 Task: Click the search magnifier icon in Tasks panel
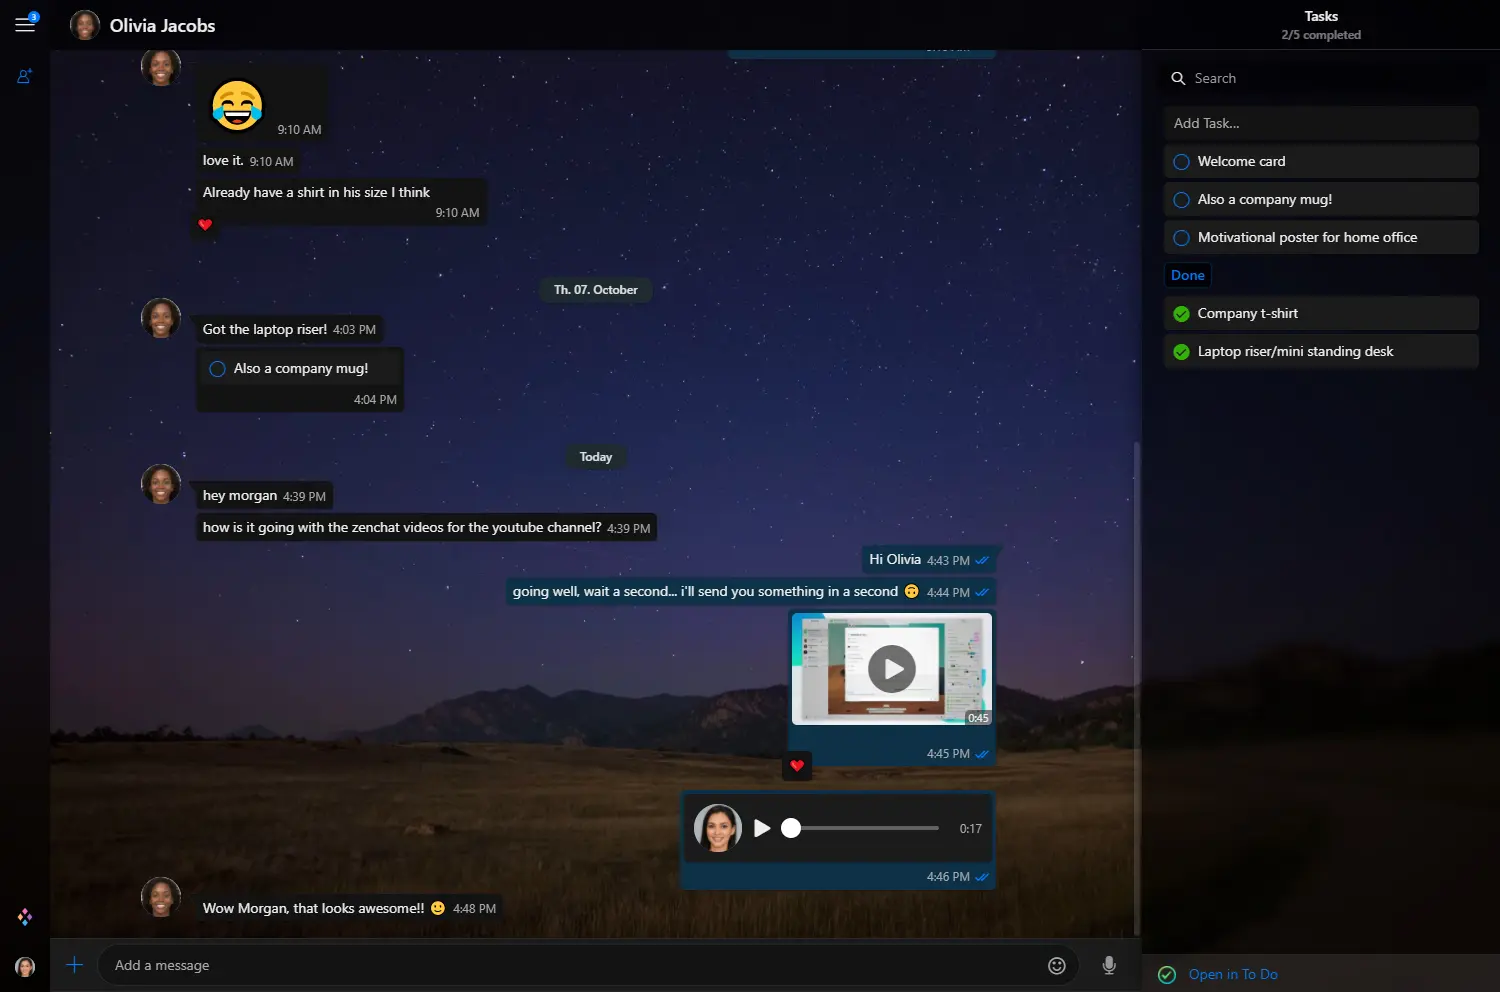(x=1178, y=78)
